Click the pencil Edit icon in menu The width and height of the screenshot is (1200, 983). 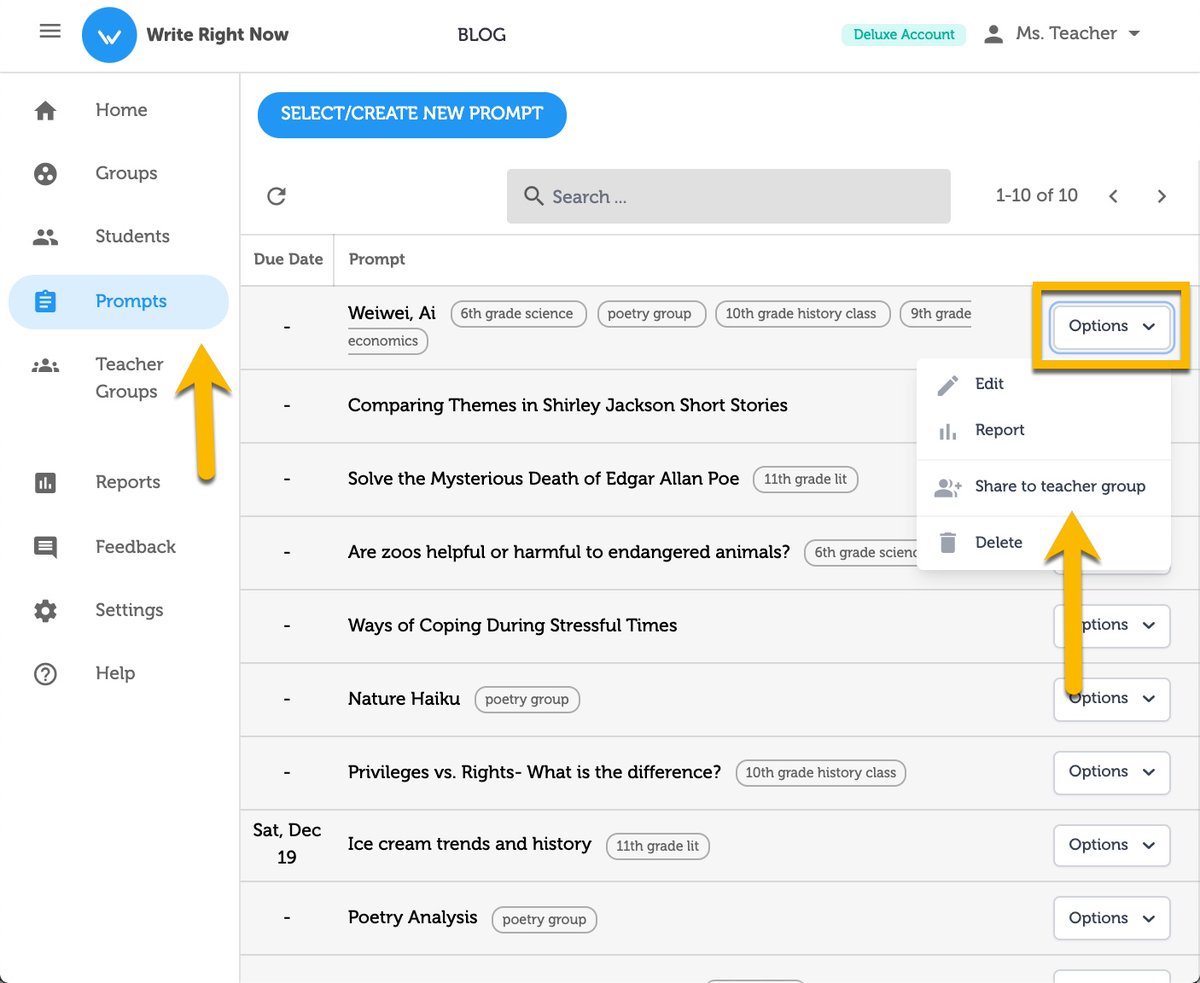point(947,384)
